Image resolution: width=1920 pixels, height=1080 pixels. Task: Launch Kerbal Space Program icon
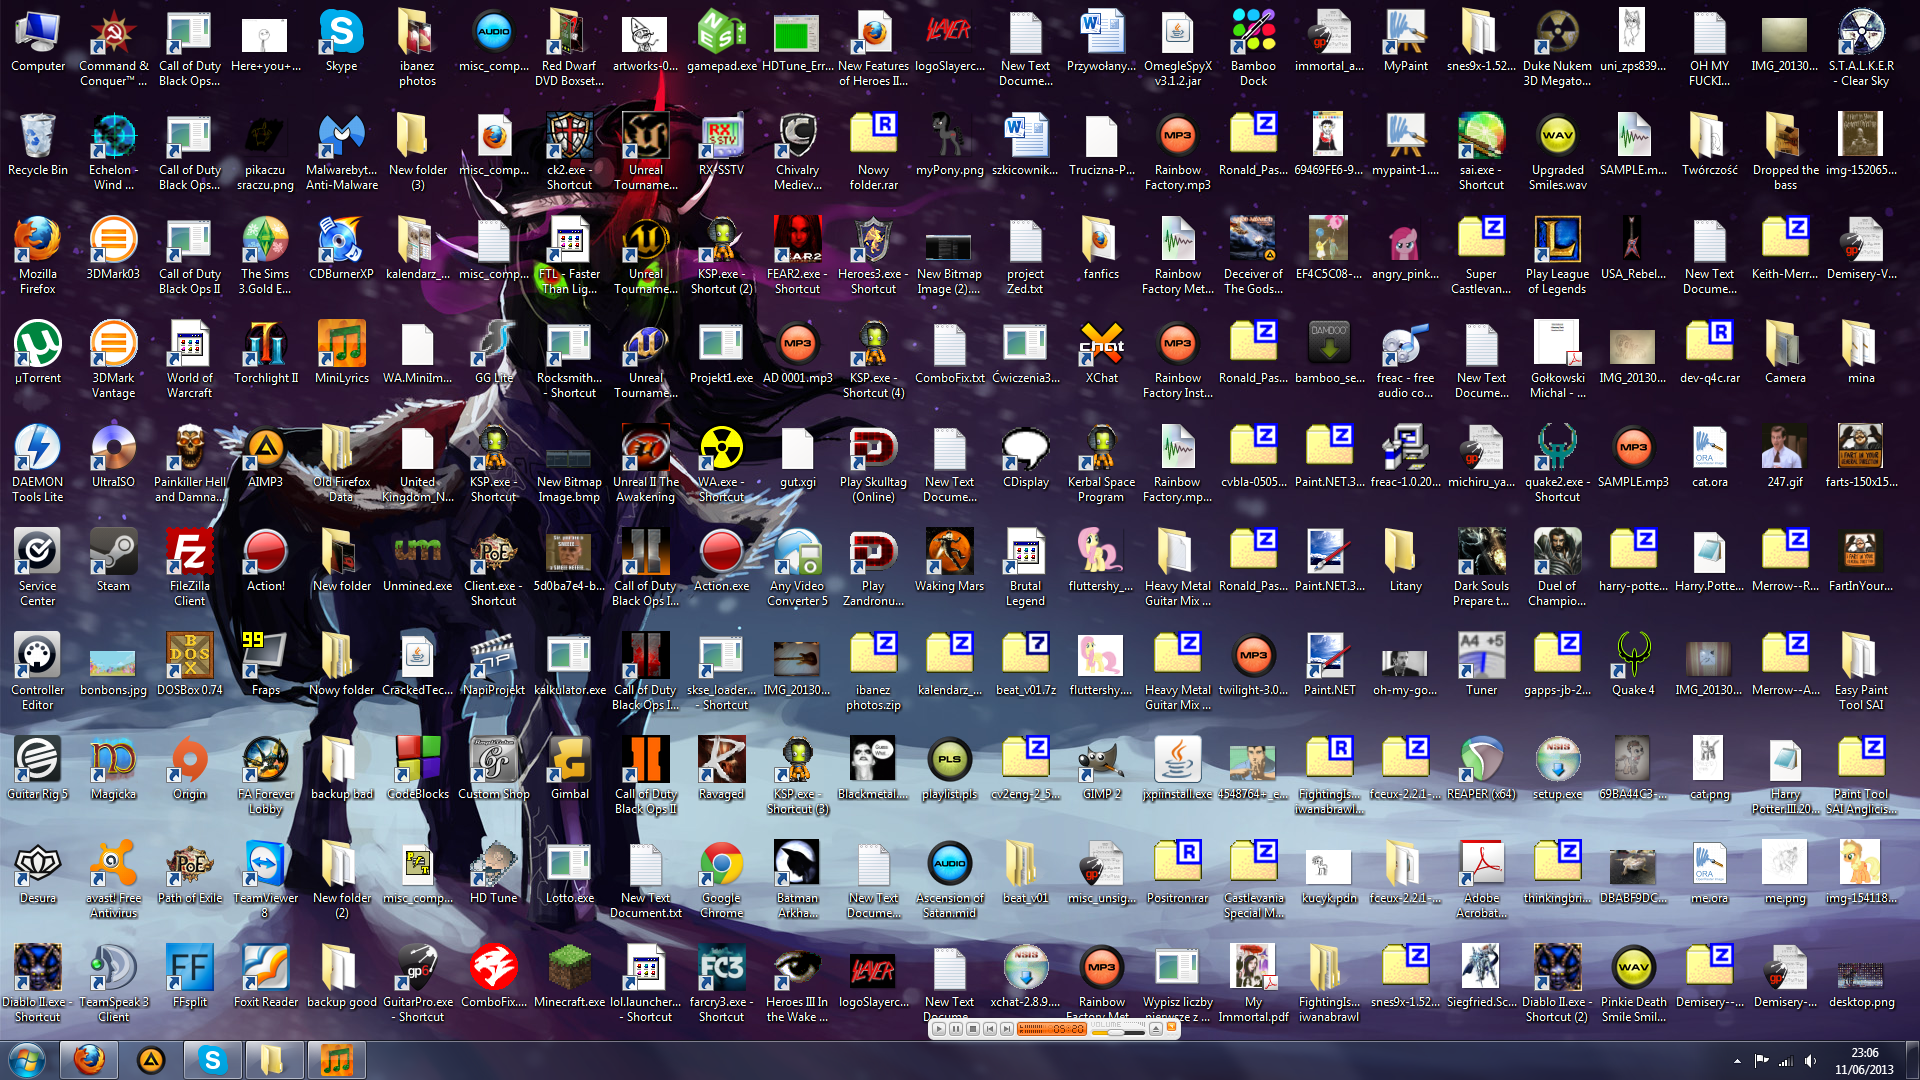pyautogui.click(x=1101, y=464)
